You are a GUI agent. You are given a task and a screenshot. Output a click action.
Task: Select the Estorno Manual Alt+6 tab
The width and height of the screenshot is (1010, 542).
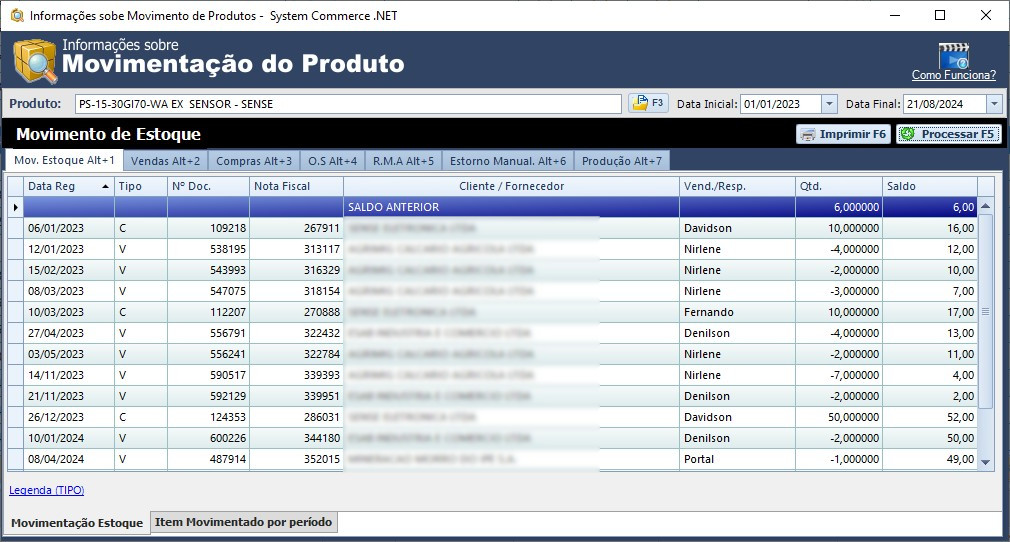[x=507, y=161]
